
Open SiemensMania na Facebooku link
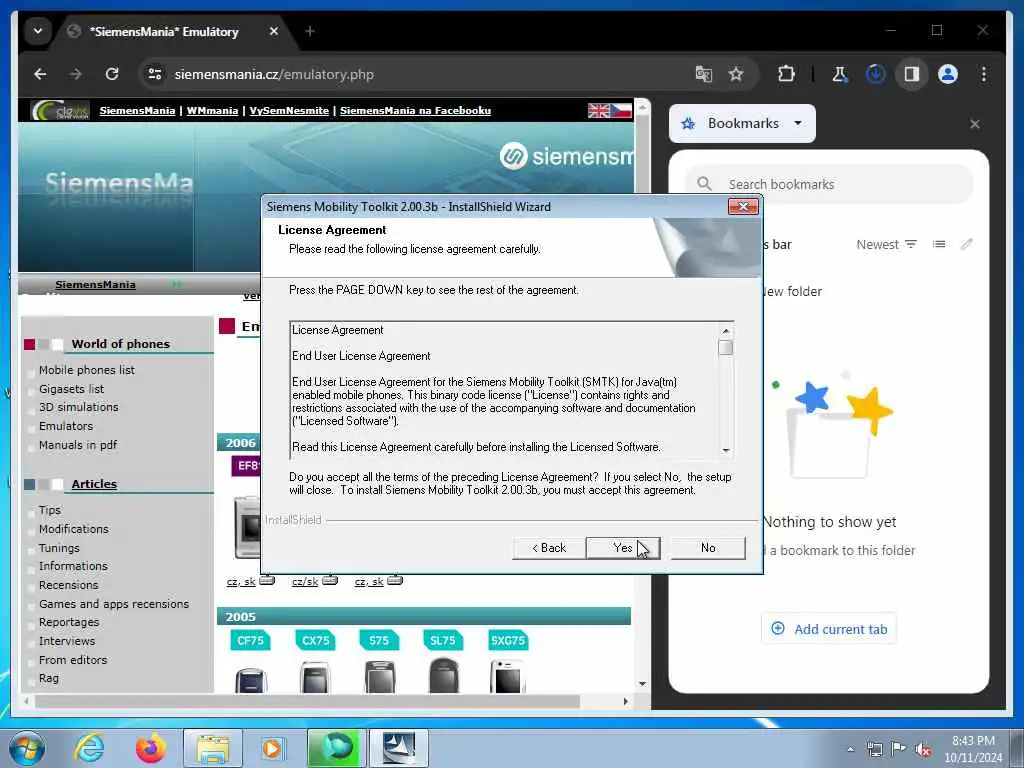coord(415,110)
